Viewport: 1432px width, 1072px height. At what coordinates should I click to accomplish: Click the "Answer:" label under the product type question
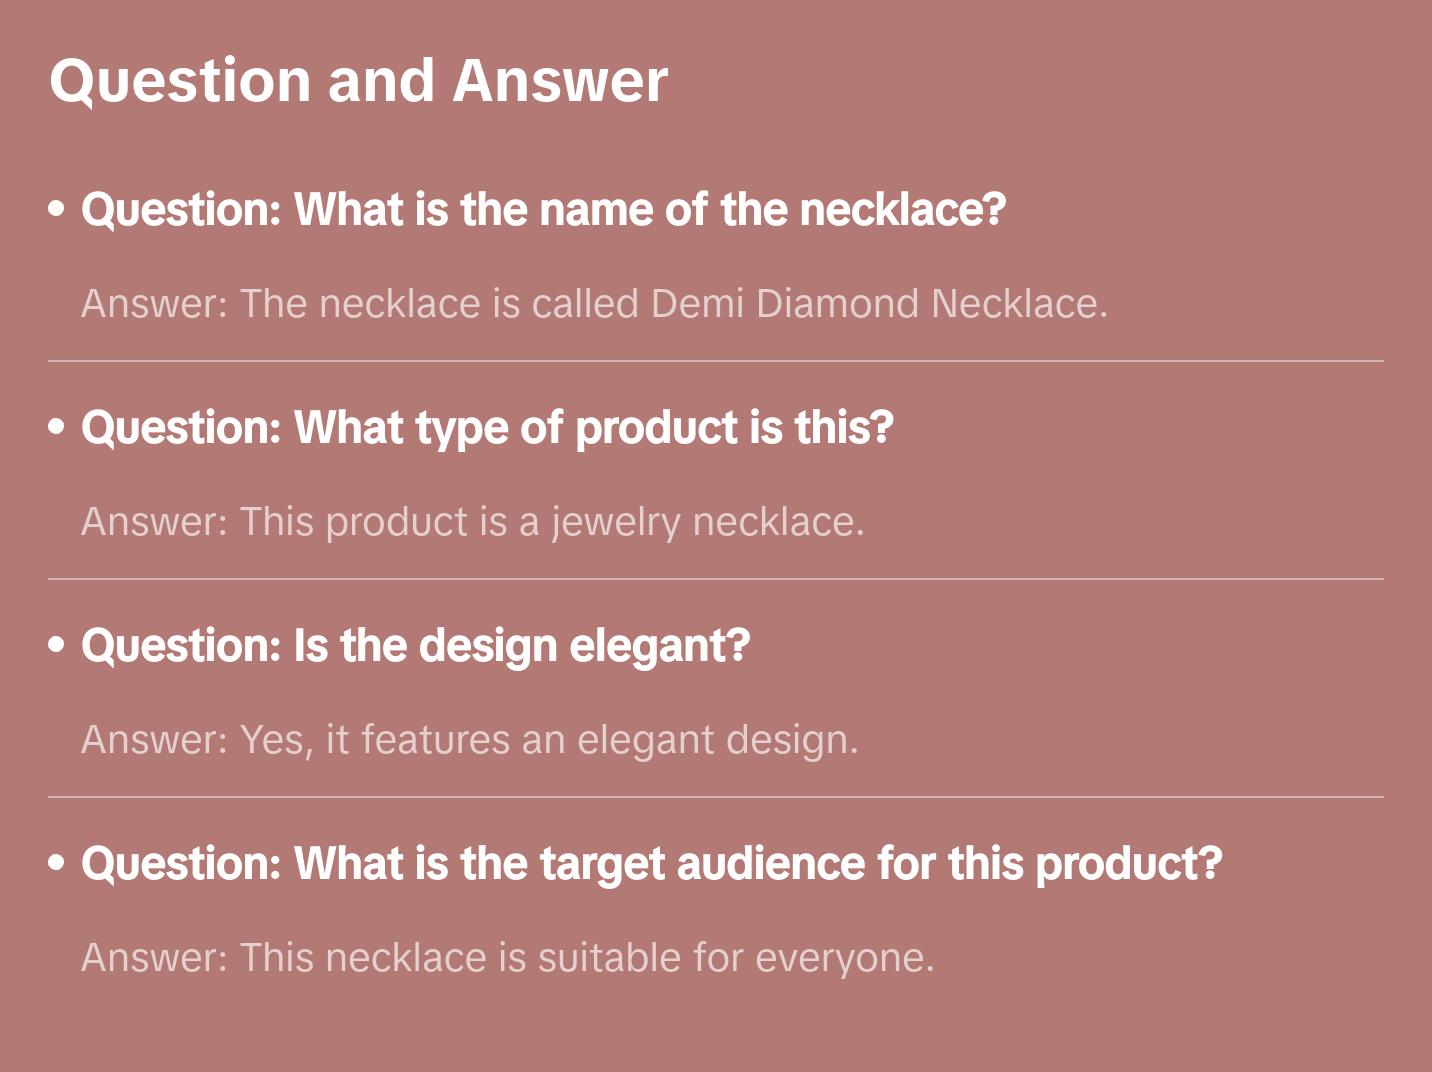(x=155, y=522)
